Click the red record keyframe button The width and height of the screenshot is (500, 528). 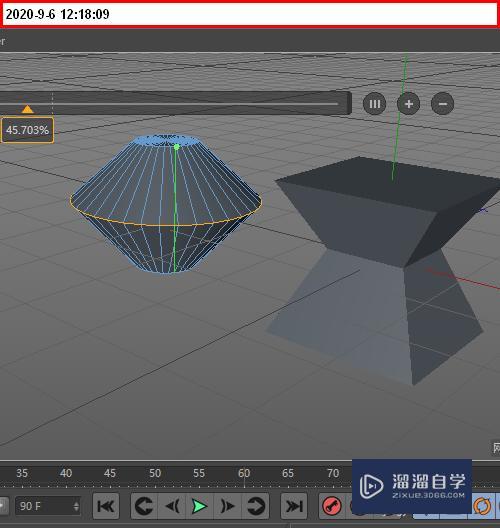[x=332, y=506]
